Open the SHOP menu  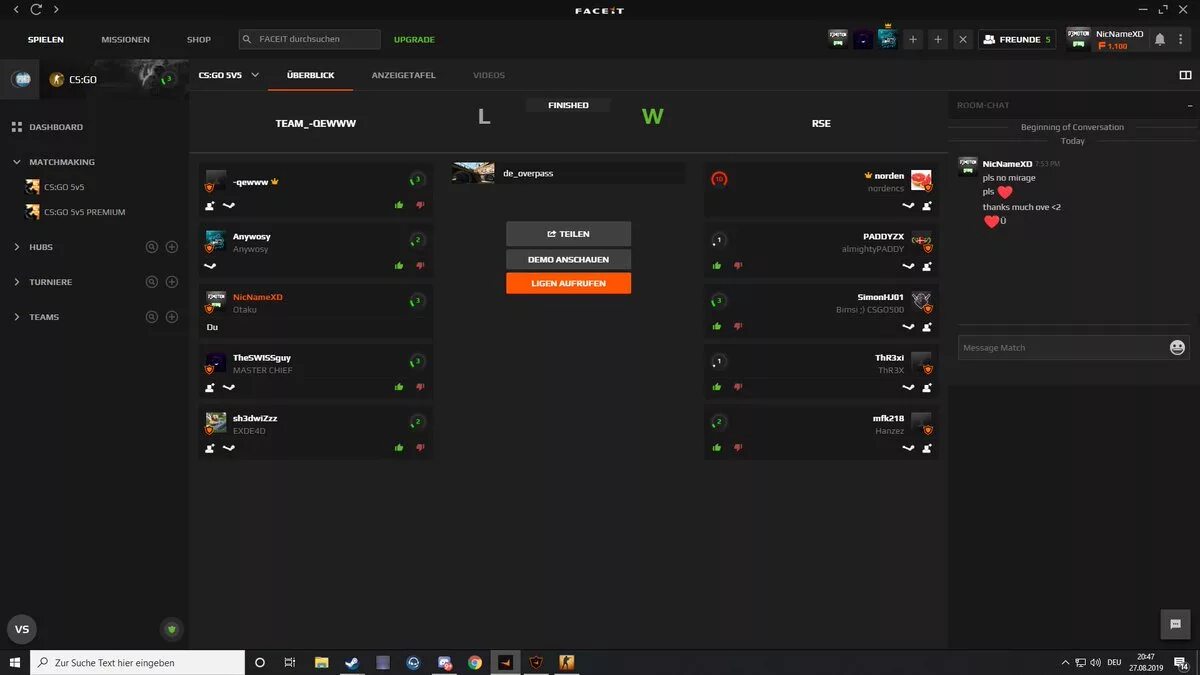tap(199, 39)
